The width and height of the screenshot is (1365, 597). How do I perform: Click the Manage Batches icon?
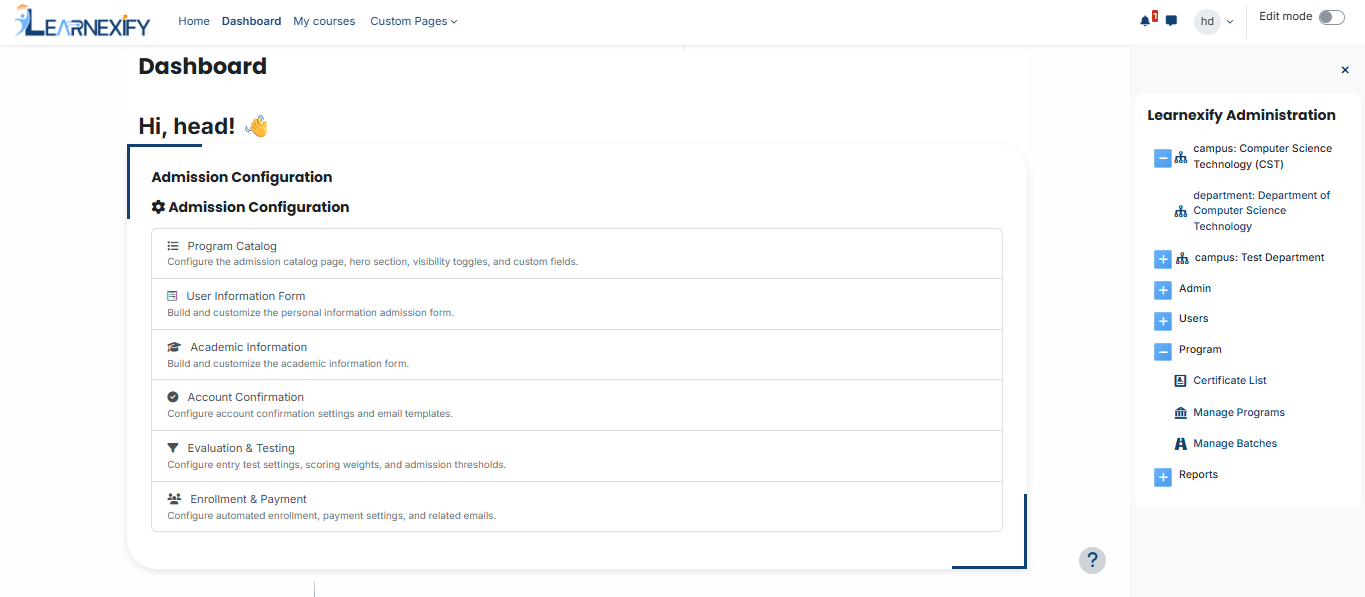1180,444
